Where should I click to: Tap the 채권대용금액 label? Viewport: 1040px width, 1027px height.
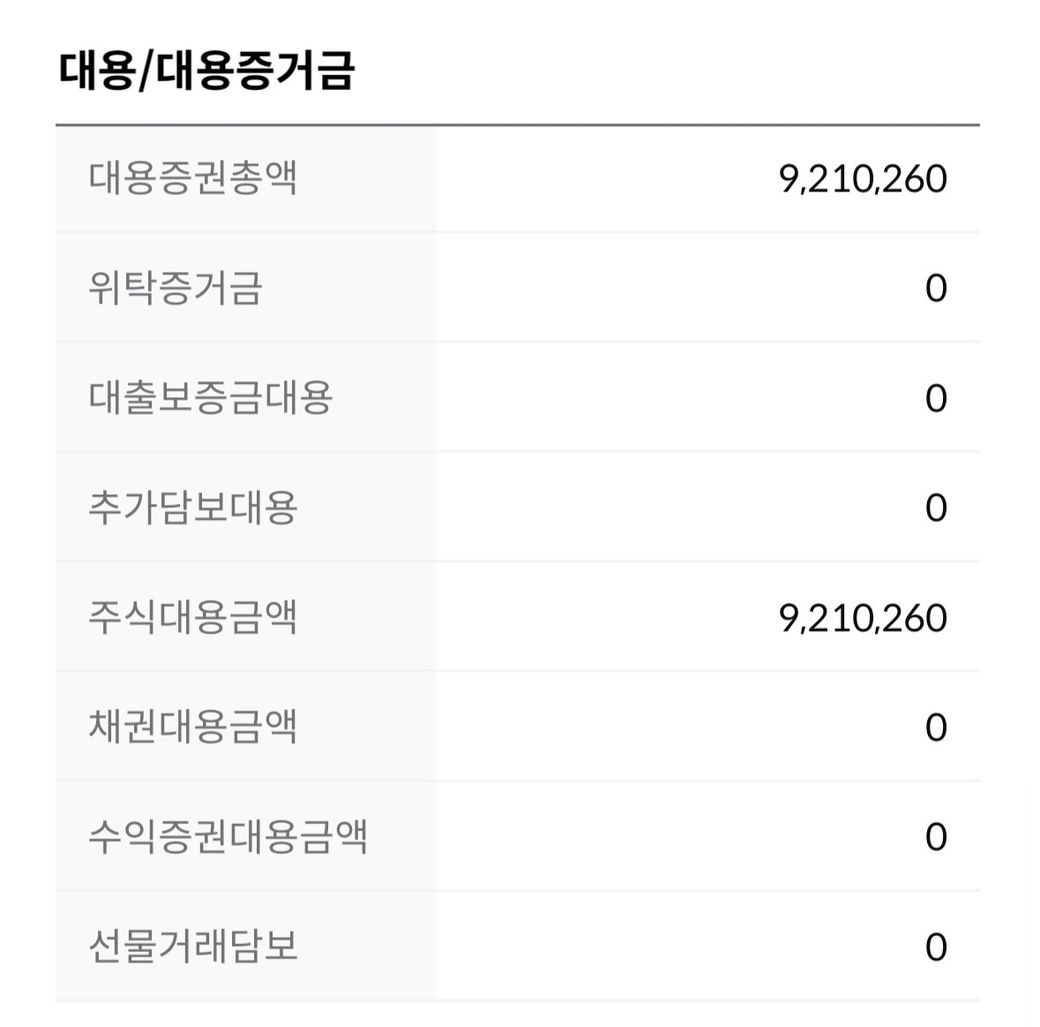pyautogui.click(x=193, y=727)
